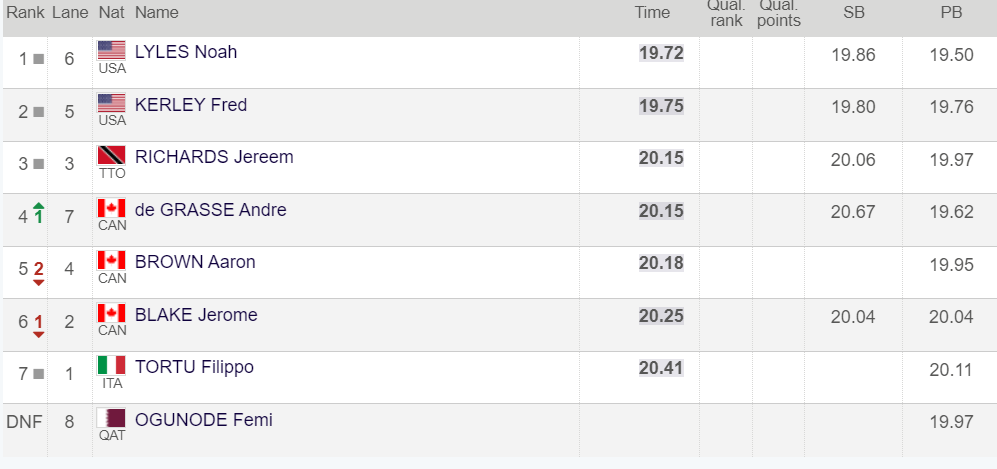Click the Trinidad and Tobago flag icon

click(x=111, y=156)
